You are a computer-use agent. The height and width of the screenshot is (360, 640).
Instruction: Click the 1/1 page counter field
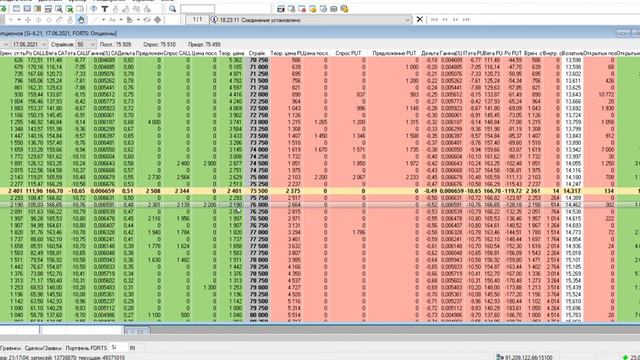[197, 20]
